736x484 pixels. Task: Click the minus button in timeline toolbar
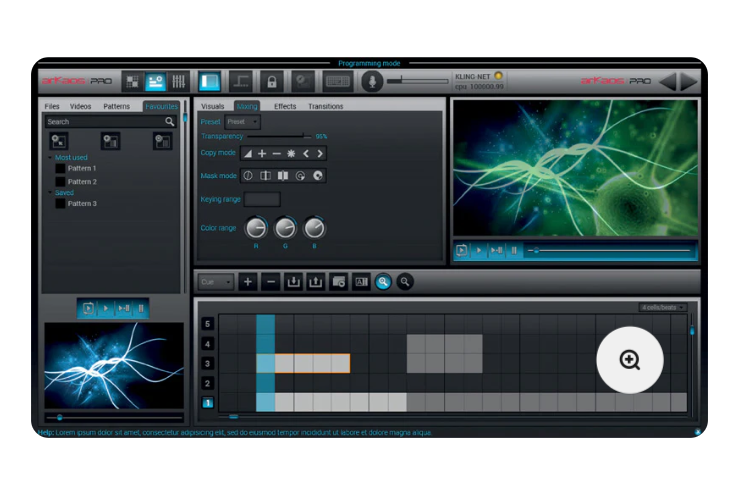pyautogui.click(x=270, y=282)
